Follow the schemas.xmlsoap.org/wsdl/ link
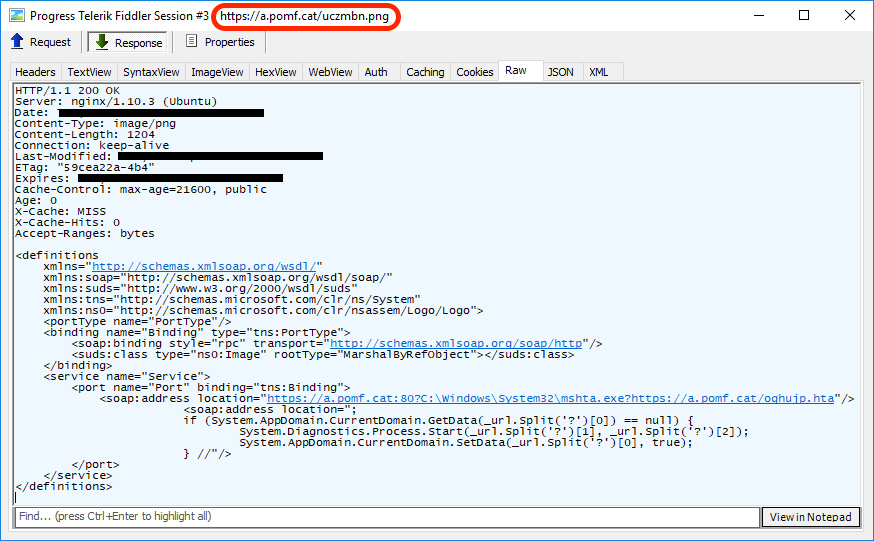Screen dimensions: 874x541 tap(204, 266)
